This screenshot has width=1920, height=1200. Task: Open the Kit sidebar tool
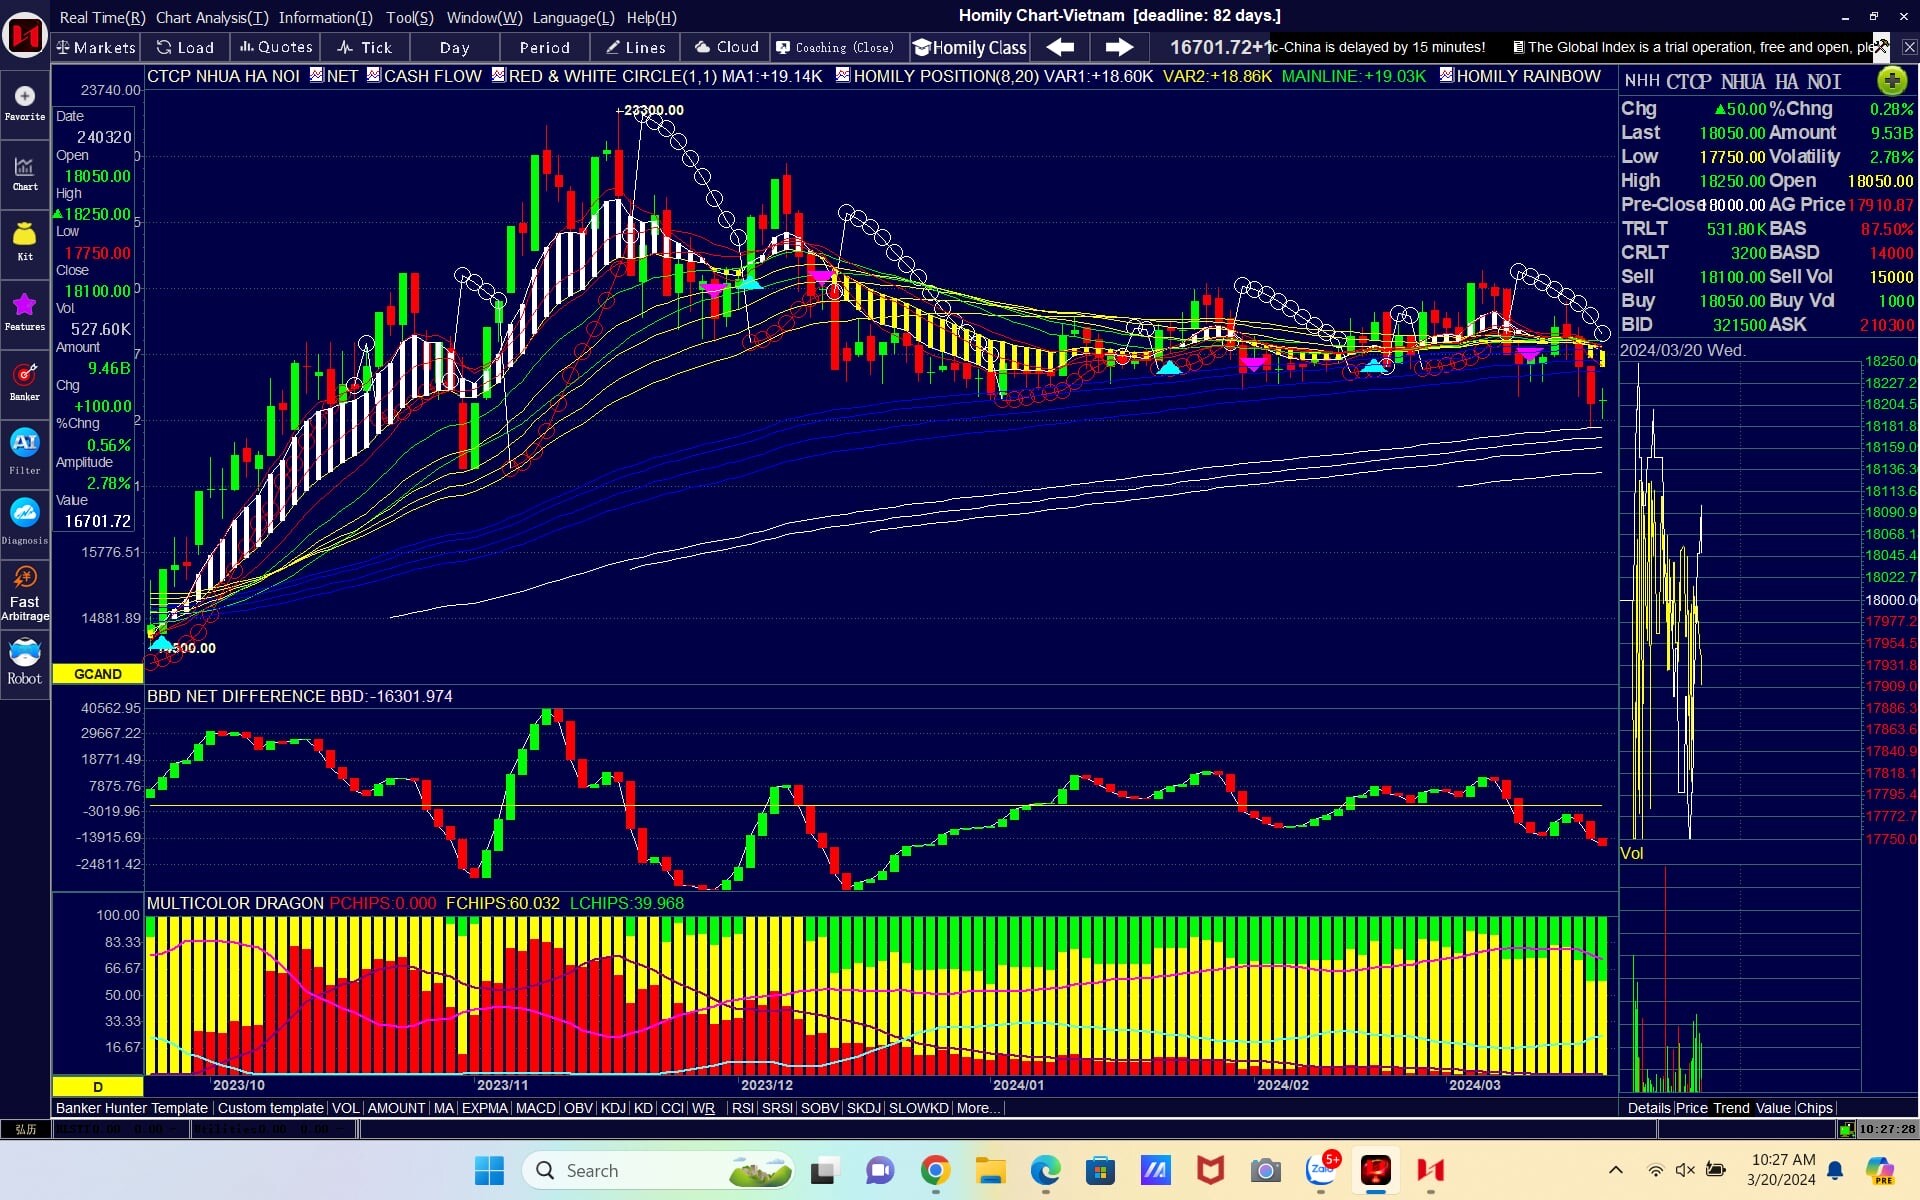(x=25, y=244)
